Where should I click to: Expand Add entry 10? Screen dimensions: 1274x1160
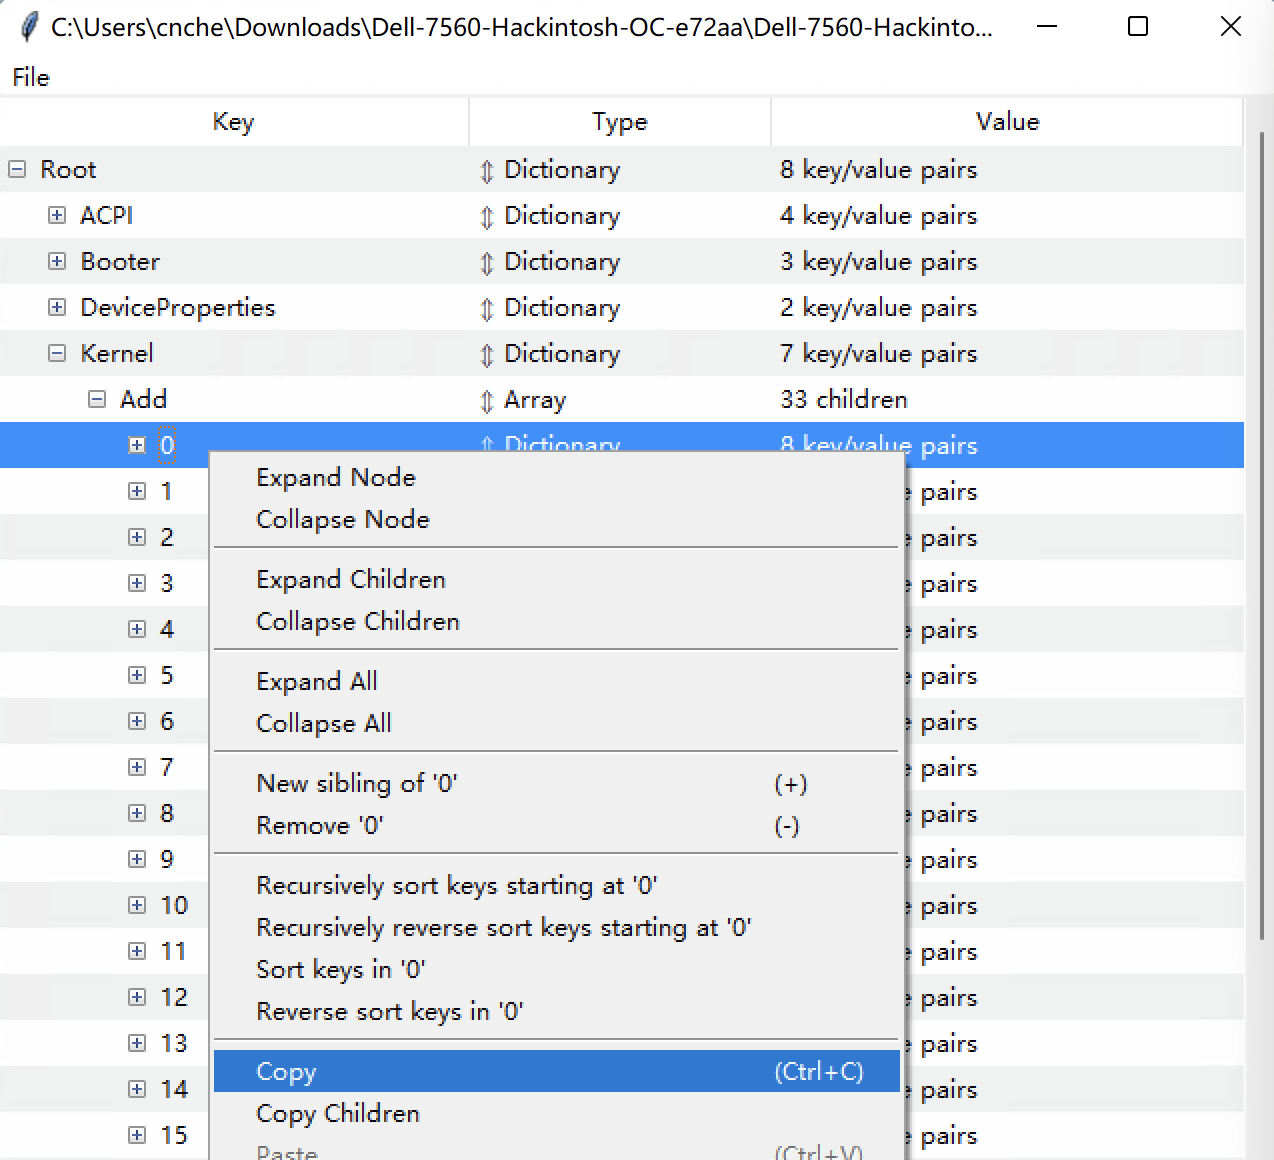tap(137, 905)
